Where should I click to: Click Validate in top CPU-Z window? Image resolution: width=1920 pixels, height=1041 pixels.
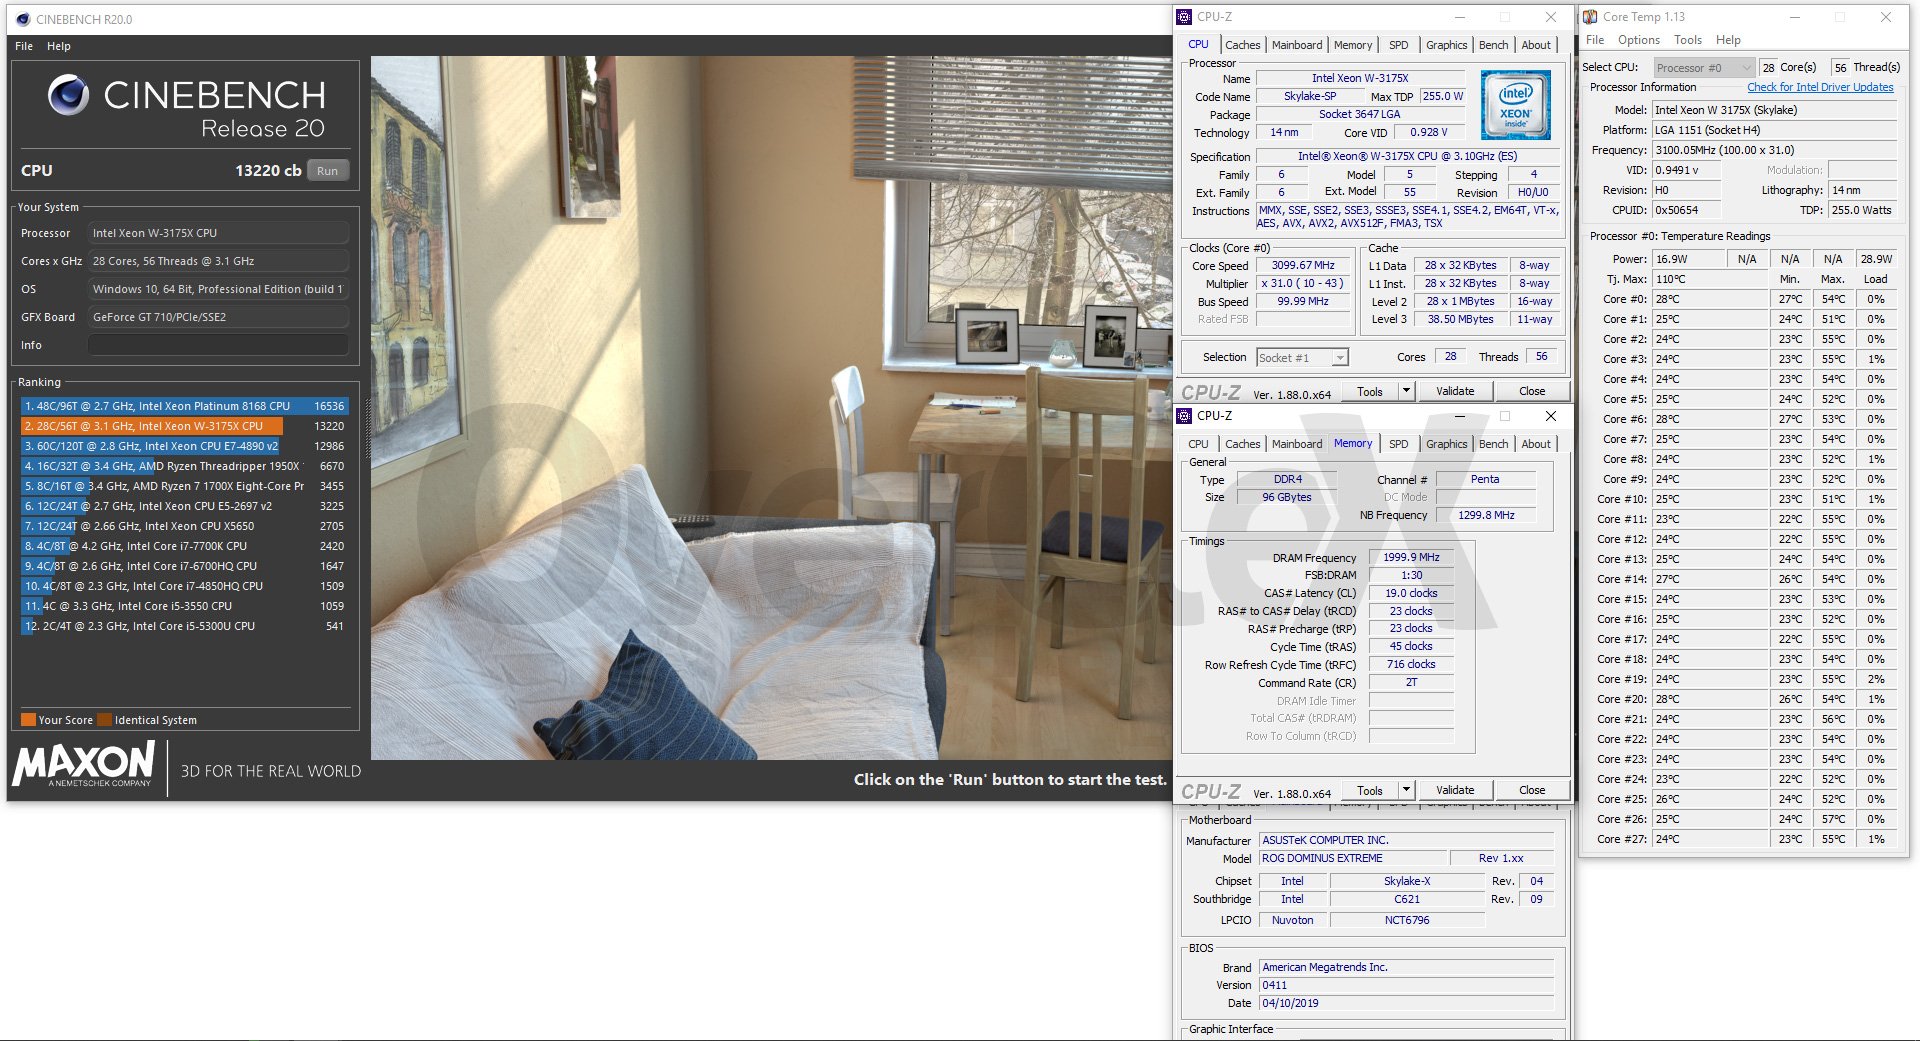tap(1455, 391)
